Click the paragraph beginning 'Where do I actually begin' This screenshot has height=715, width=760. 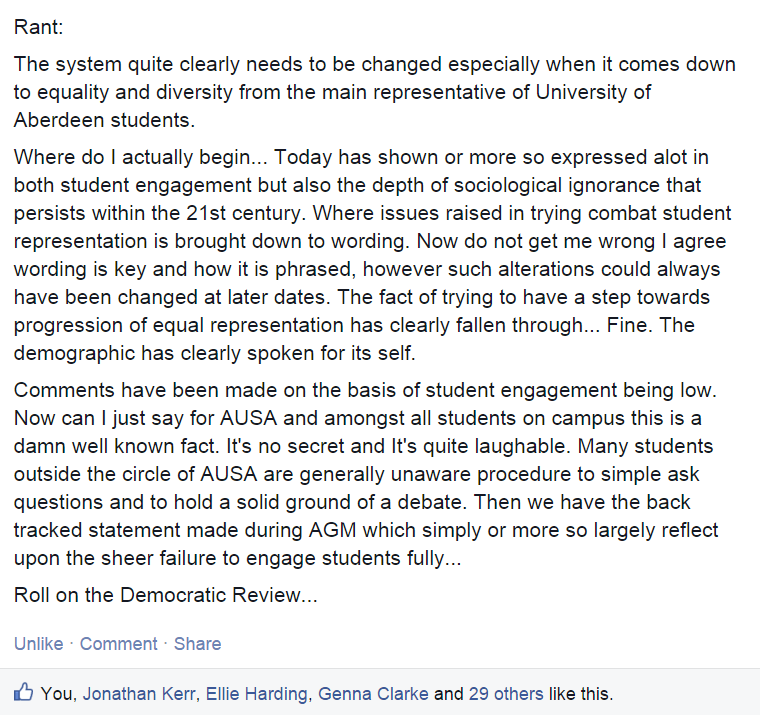coord(372,255)
